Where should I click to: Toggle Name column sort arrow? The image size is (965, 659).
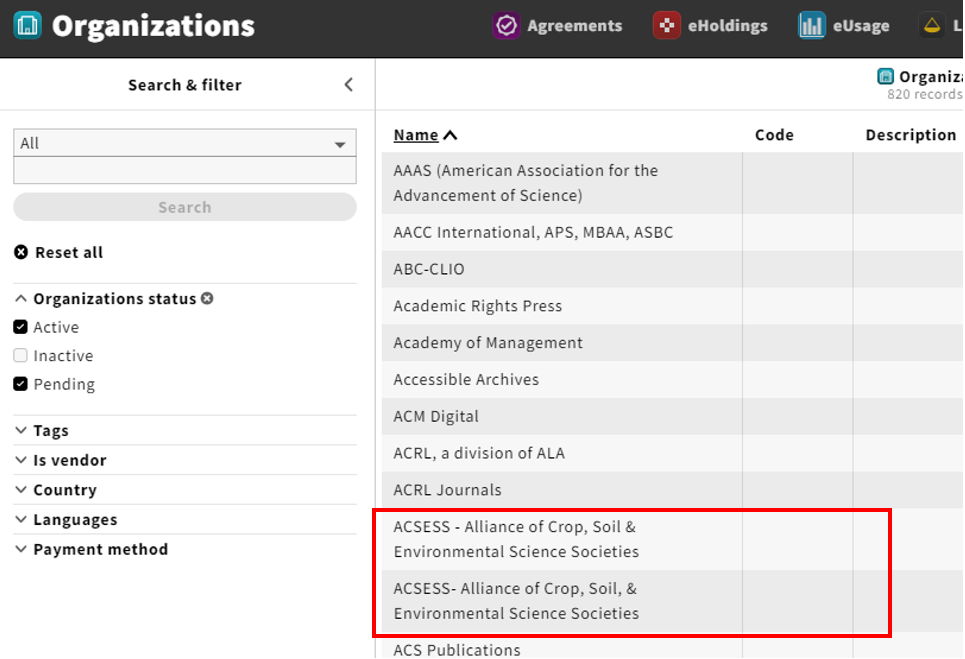pos(450,135)
